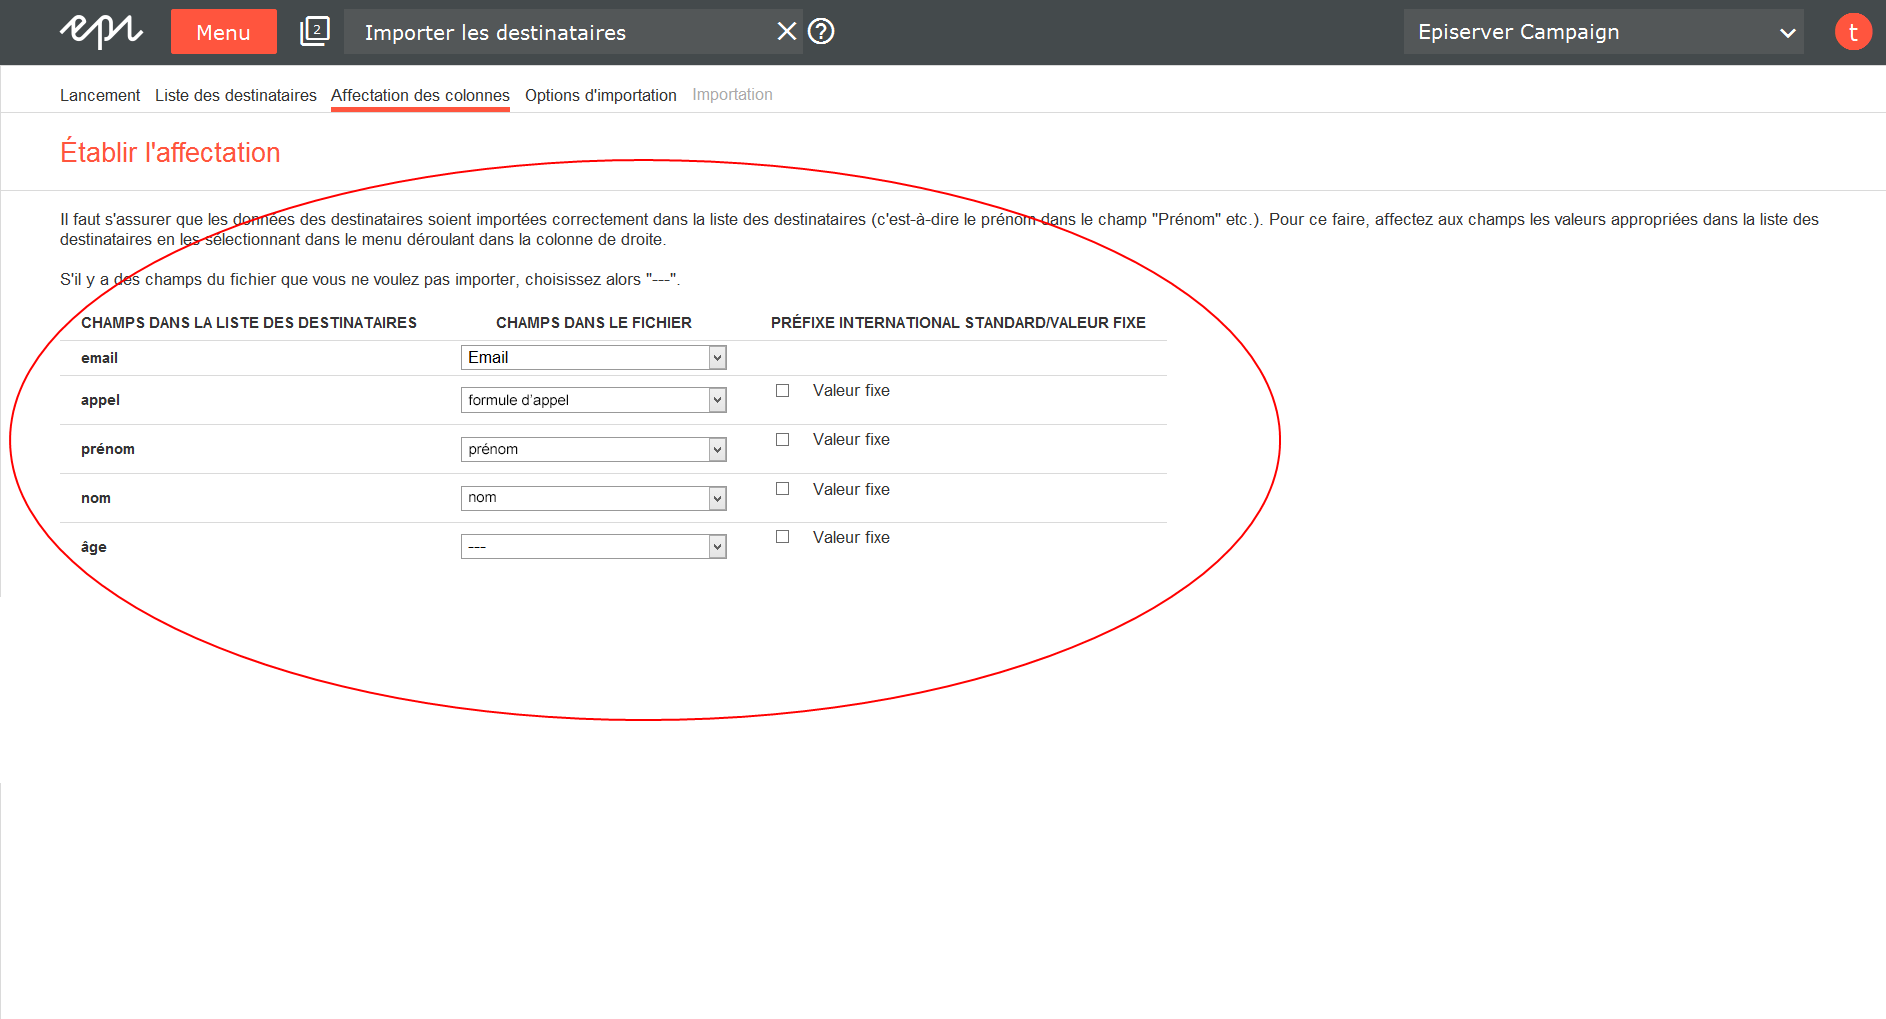Open the prénom file field dropdown
The height and width of the screenshot is (1019, 1886).
[593, 449]
